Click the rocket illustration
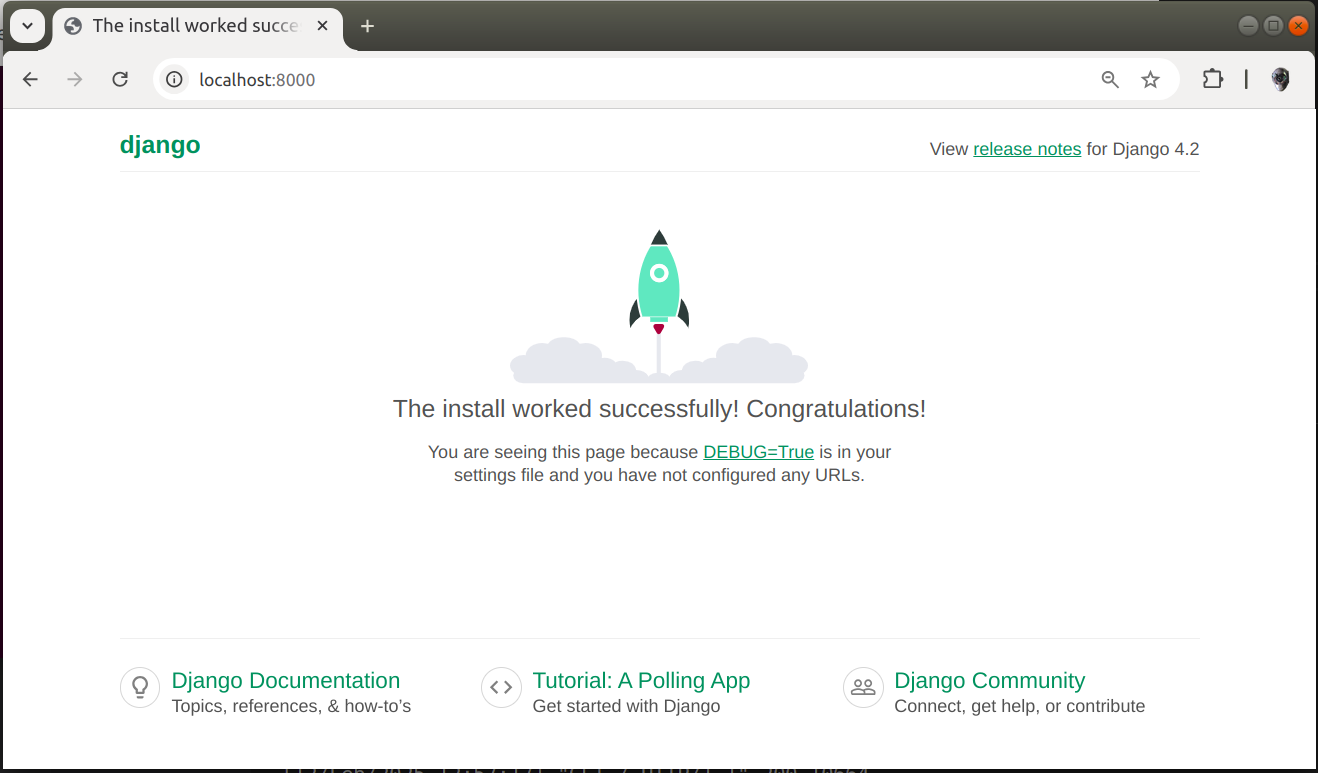This screenshot has width=1318, height=773. pyautogui.click(x=659, y=306)
